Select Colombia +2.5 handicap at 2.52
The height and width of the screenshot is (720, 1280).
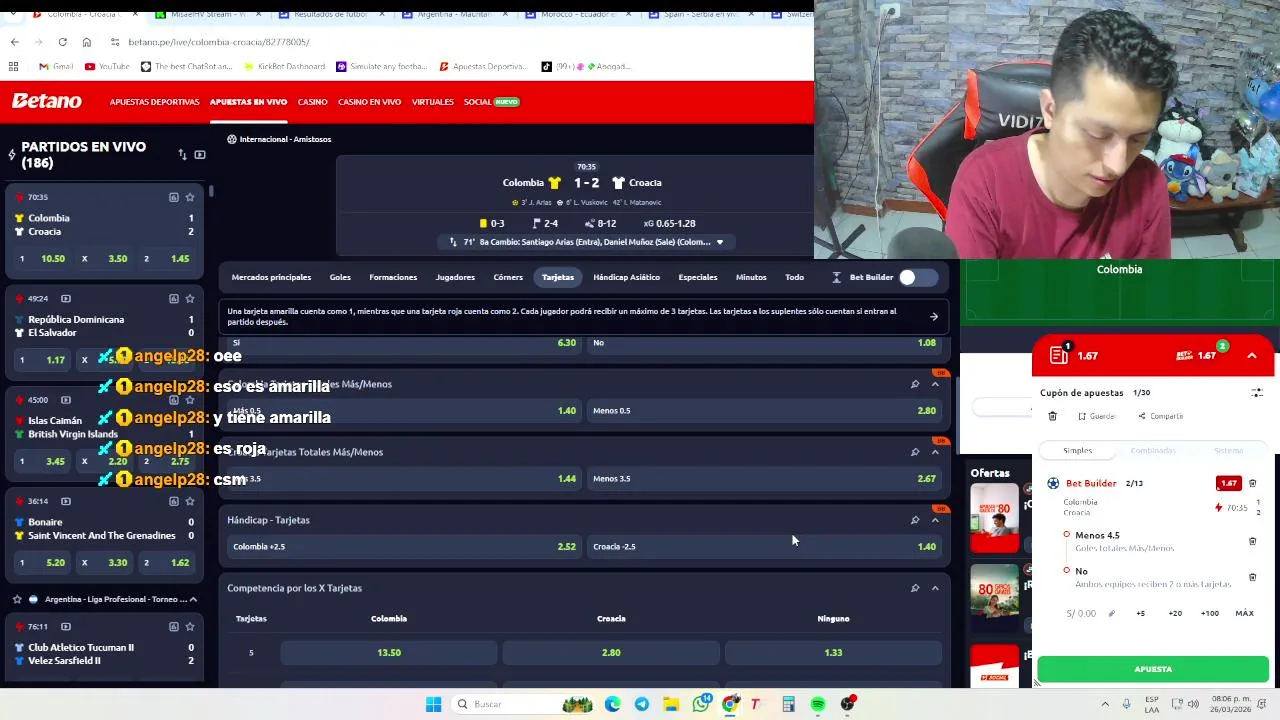pos(404,546)
